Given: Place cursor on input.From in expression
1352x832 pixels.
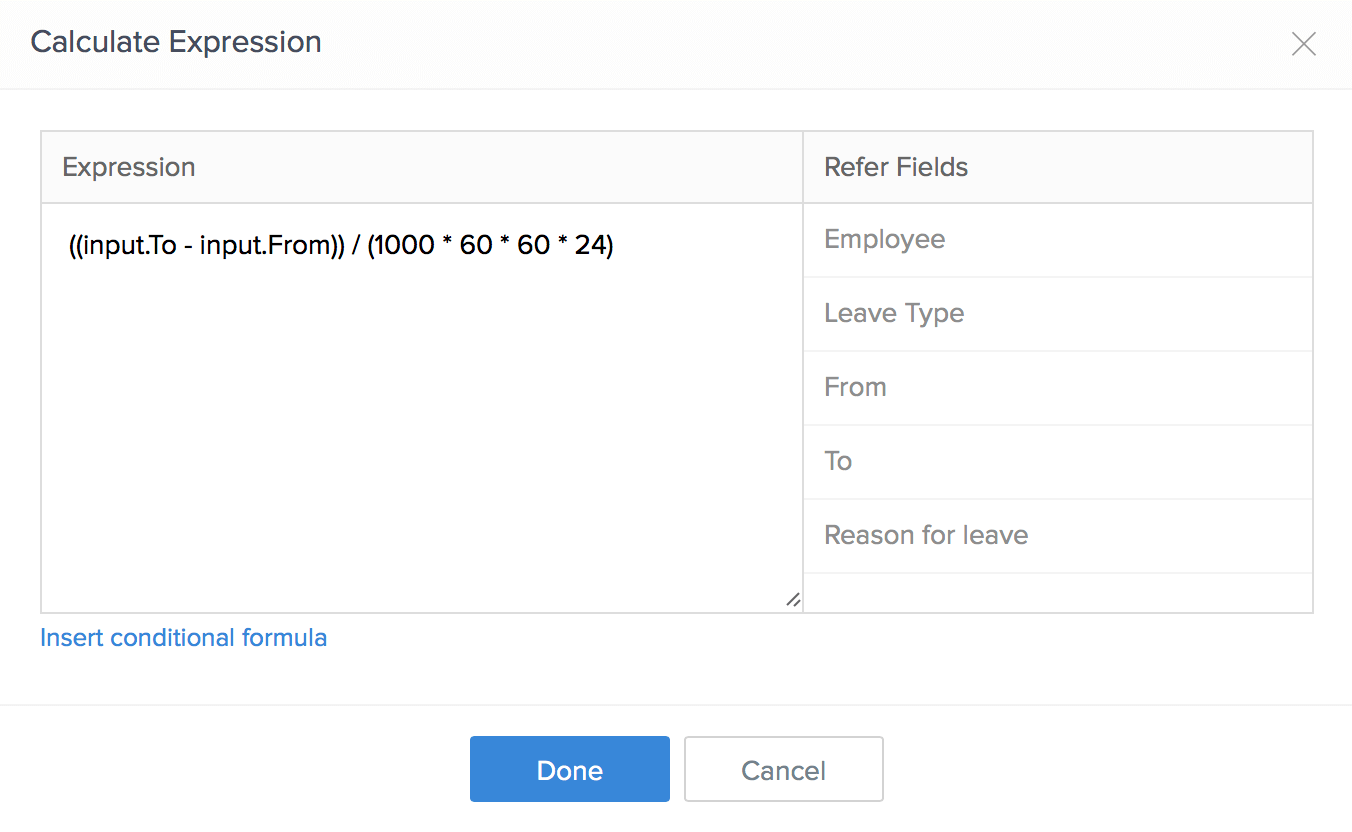Looking at the screenshot, I should pyautogui.click(x=264, y=246).
